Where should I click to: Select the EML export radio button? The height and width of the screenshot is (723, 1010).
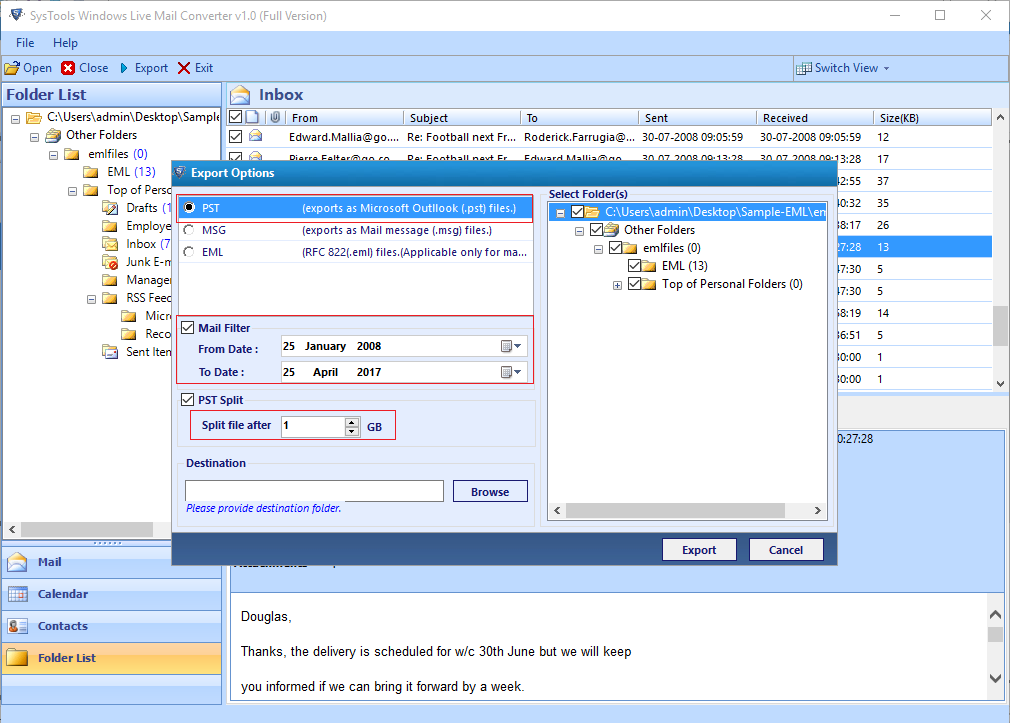(x=189, y=252)
